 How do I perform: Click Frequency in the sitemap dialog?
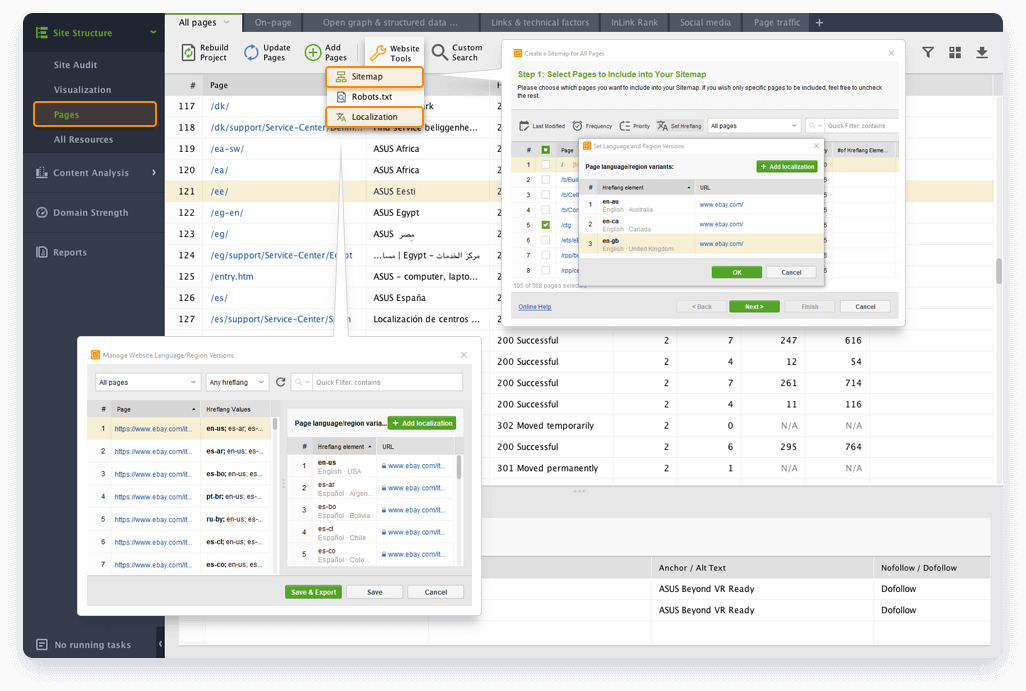pos(592,126)
